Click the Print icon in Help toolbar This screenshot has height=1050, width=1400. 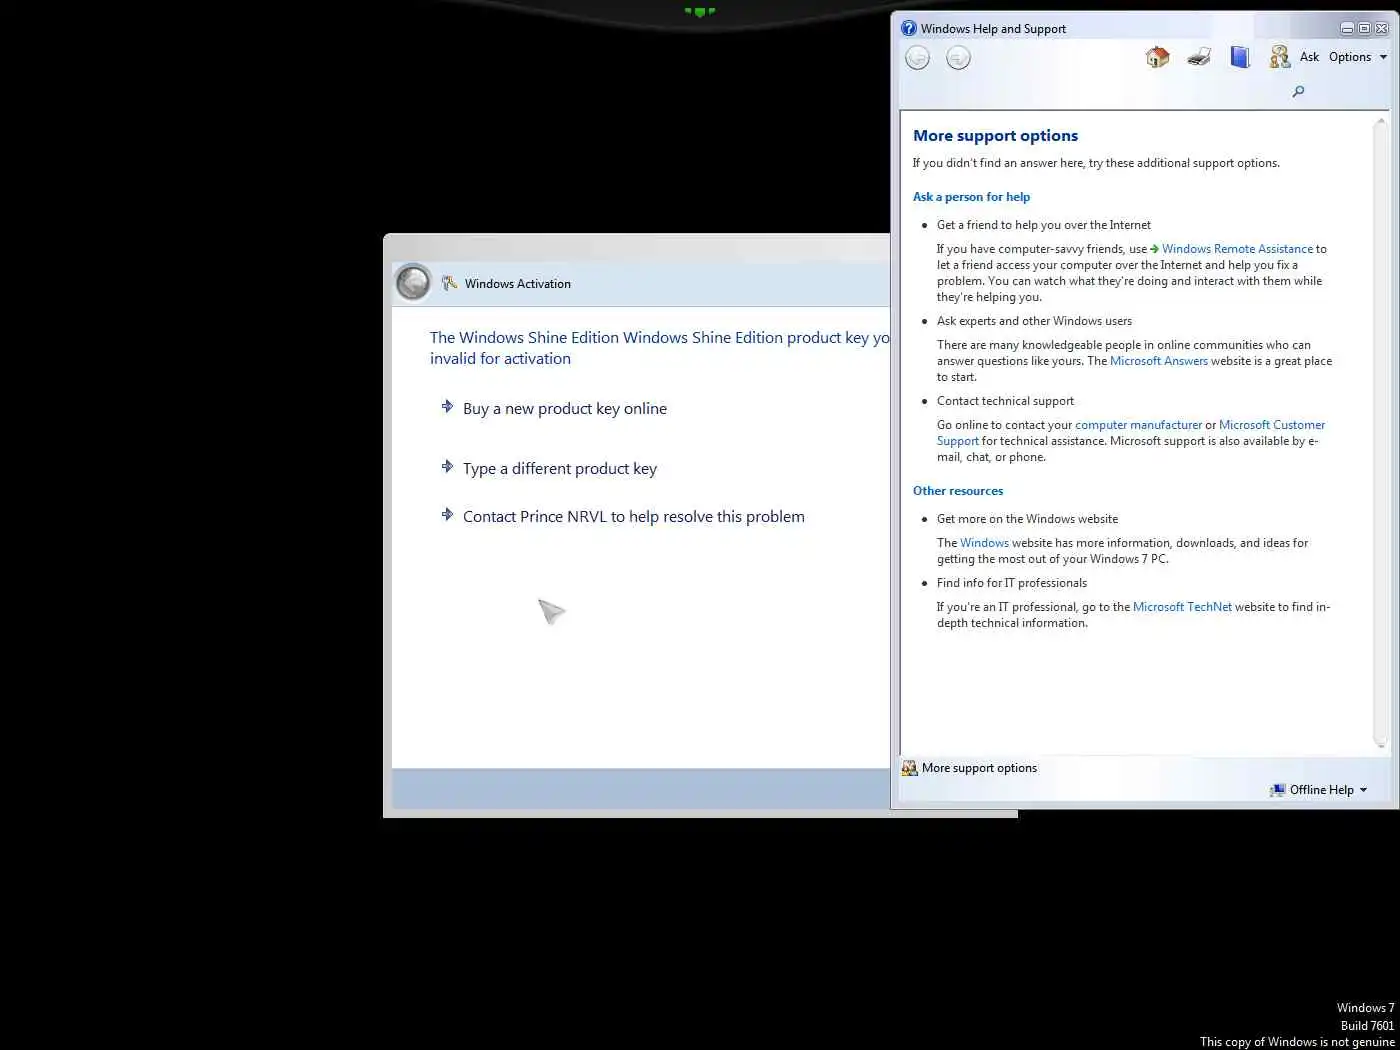pos(1199,57)
